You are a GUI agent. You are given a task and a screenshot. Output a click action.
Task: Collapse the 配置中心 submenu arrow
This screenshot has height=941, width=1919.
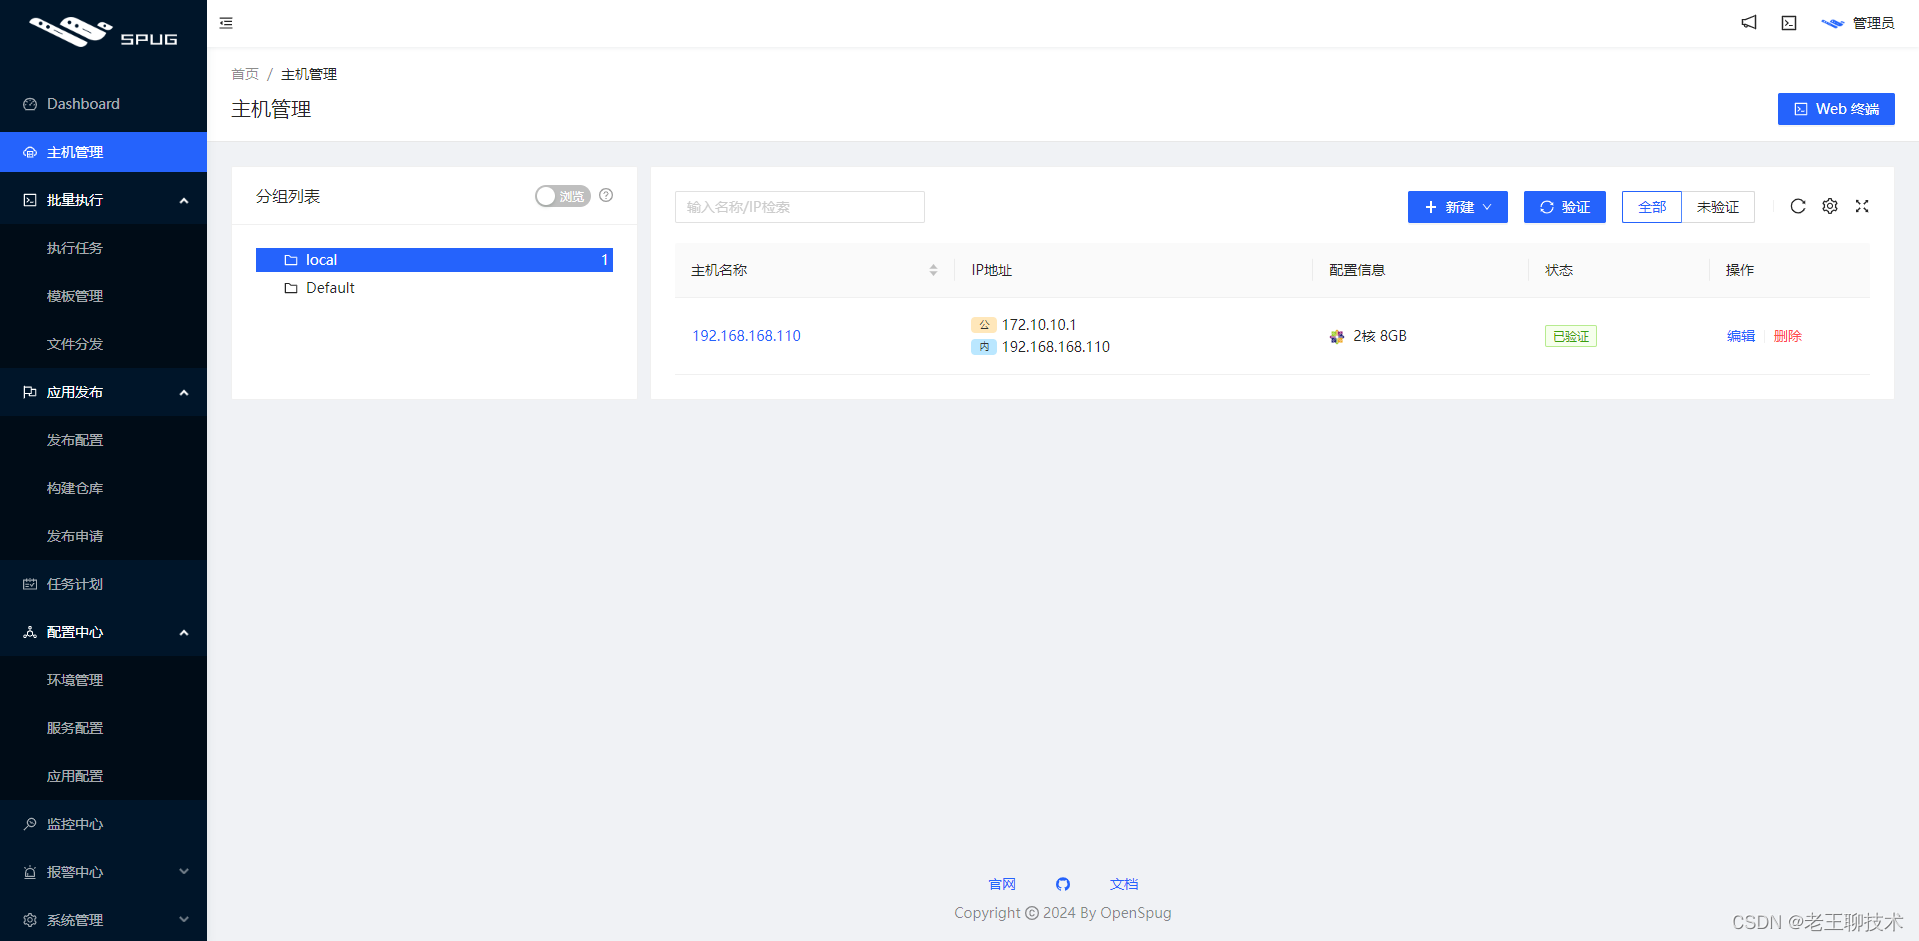(184, 632)
